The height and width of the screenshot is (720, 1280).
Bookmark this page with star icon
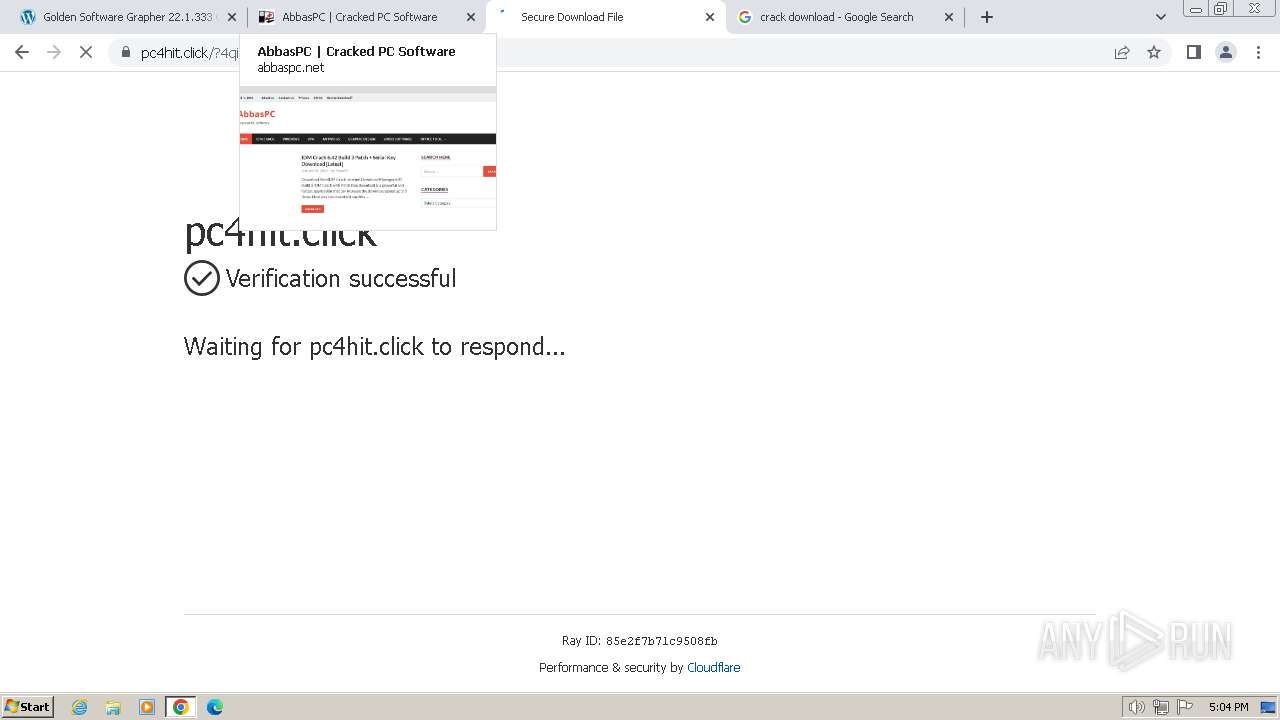point(1154,52)
